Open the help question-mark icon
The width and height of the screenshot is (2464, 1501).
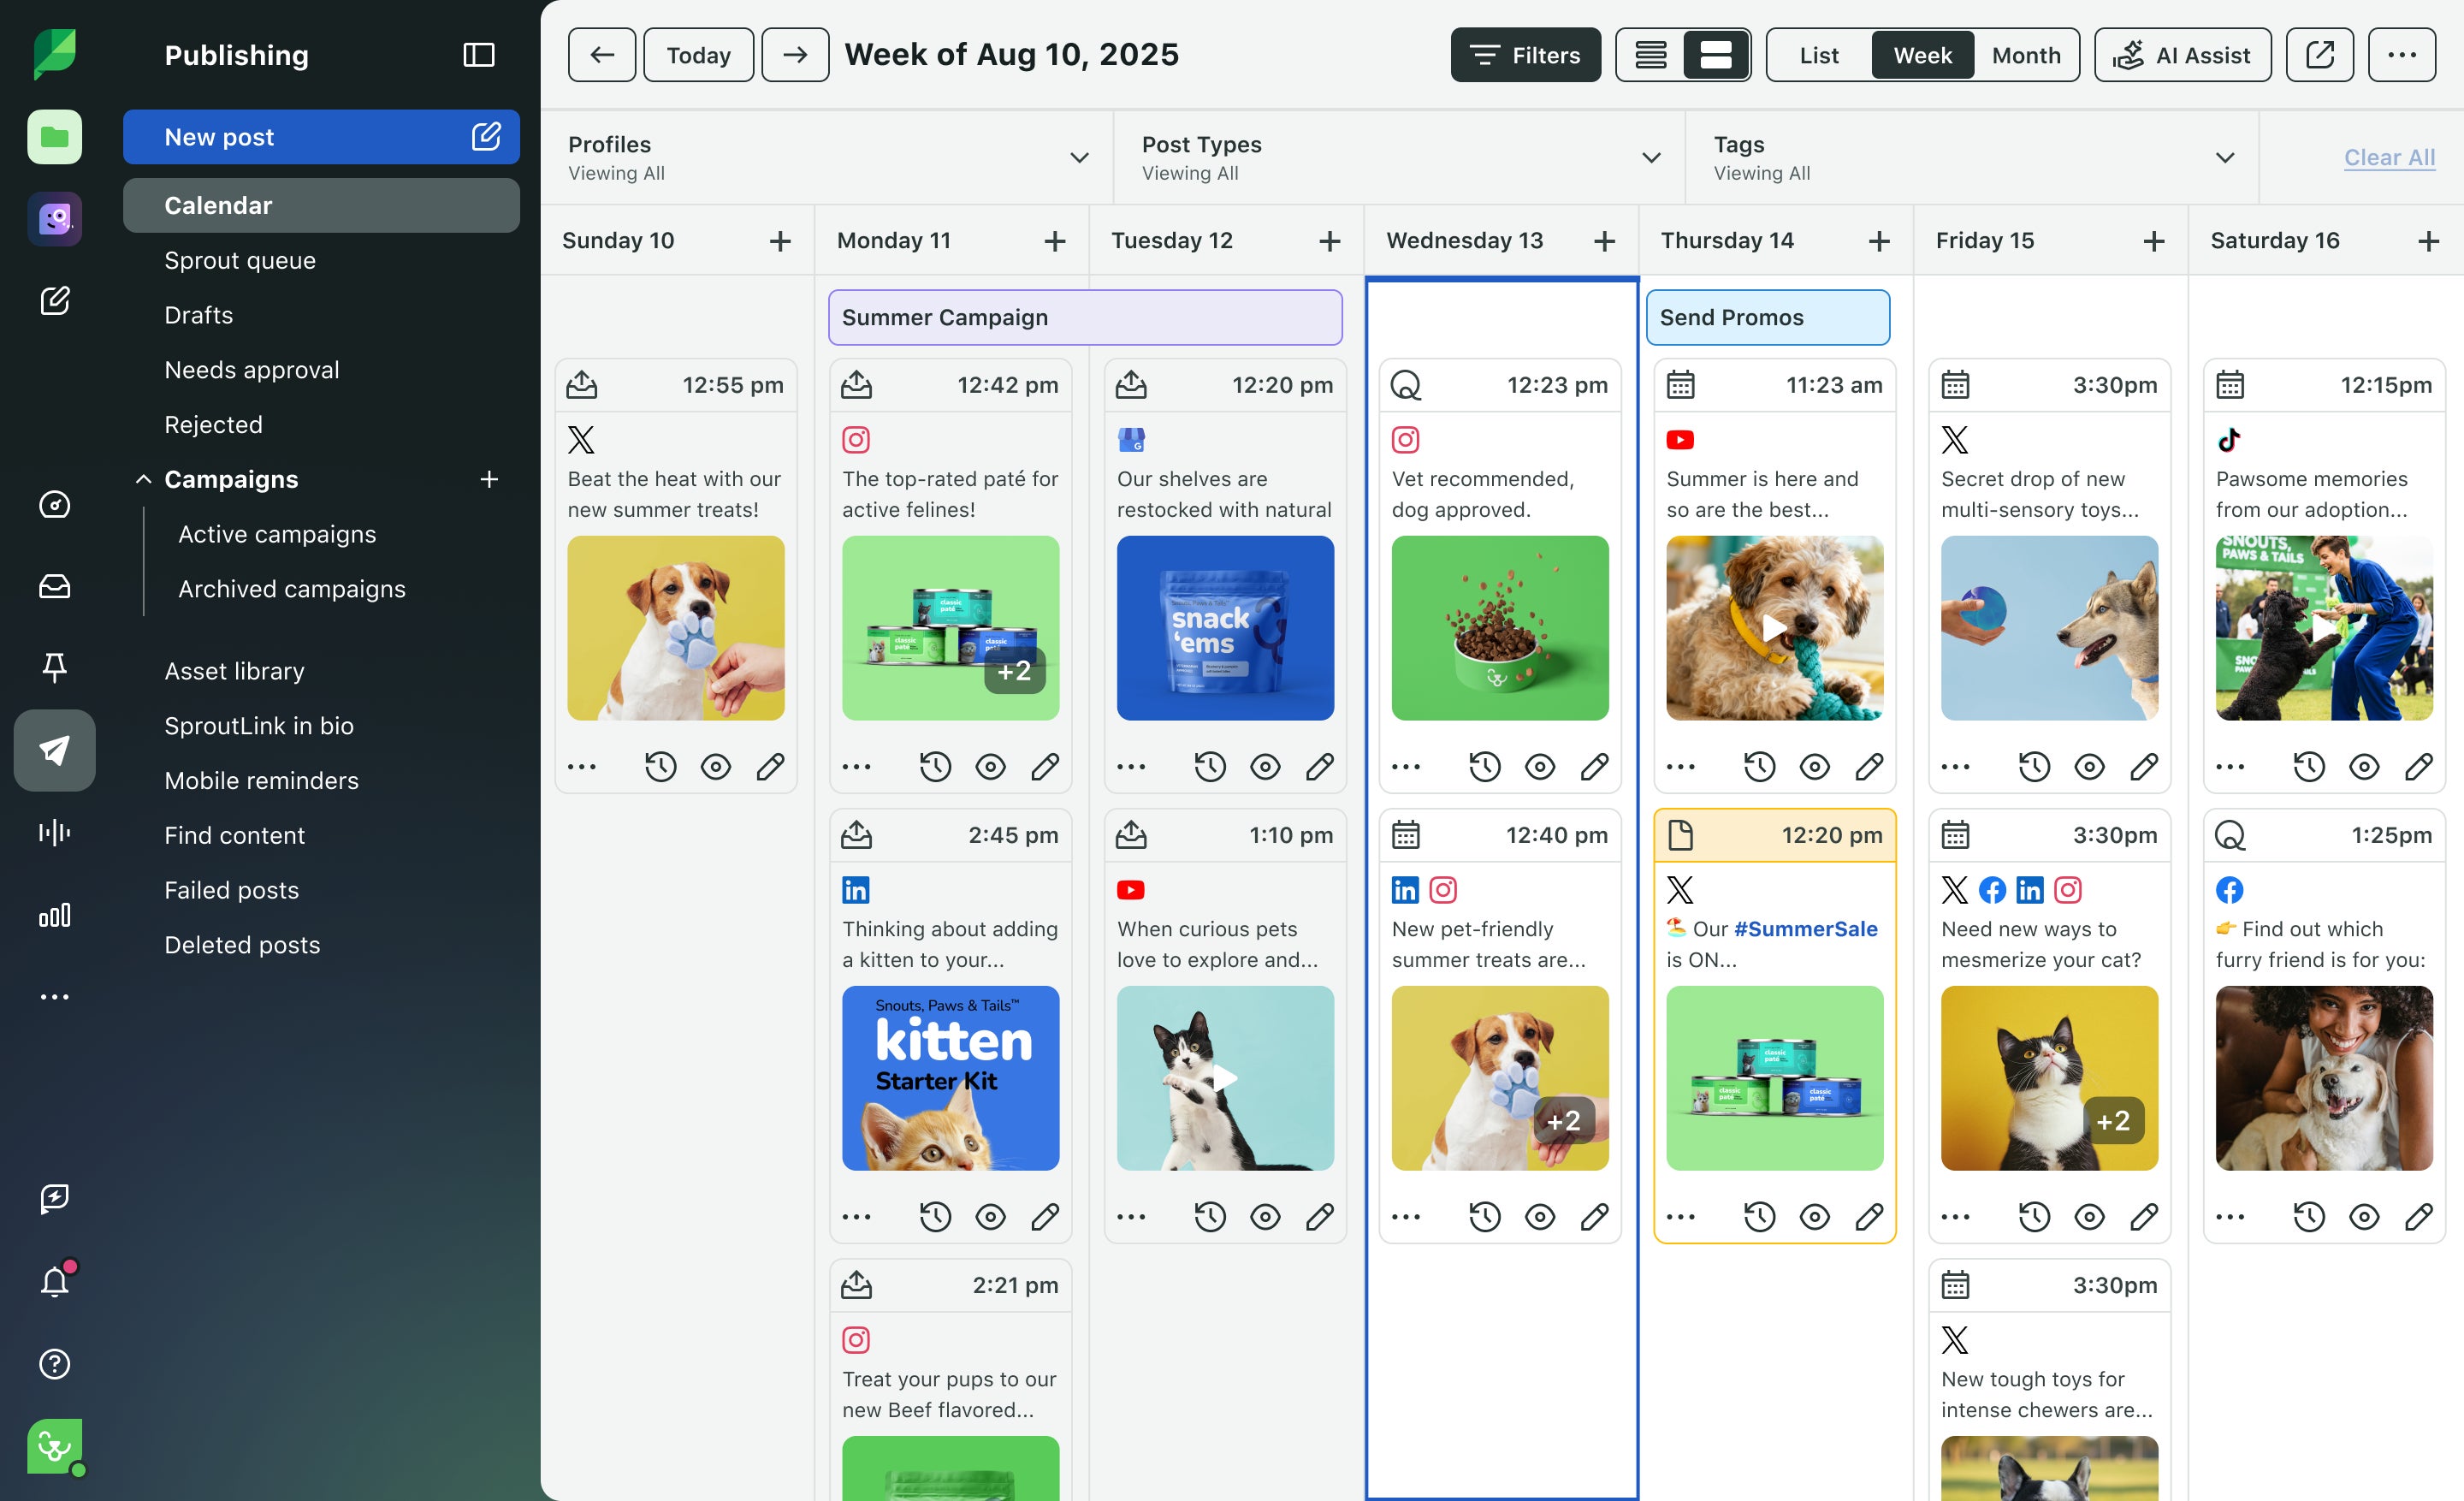pos(55,1363)
